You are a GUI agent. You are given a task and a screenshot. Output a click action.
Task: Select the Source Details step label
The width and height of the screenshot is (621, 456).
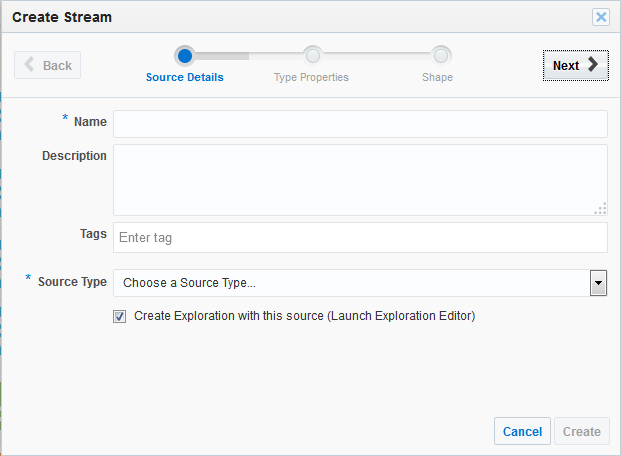click(185, 78)
